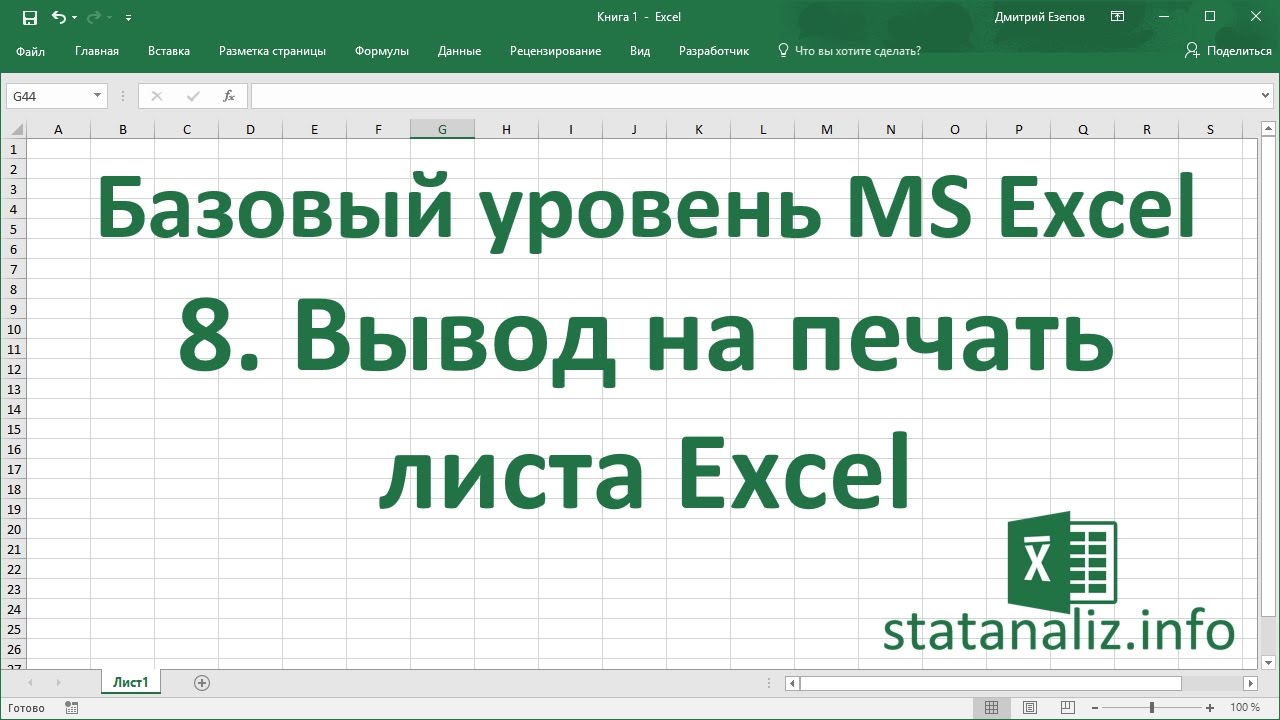The width and height of the screenshot is (1280, 720).
Task: Select row 1 header
Action: [14, 149]
